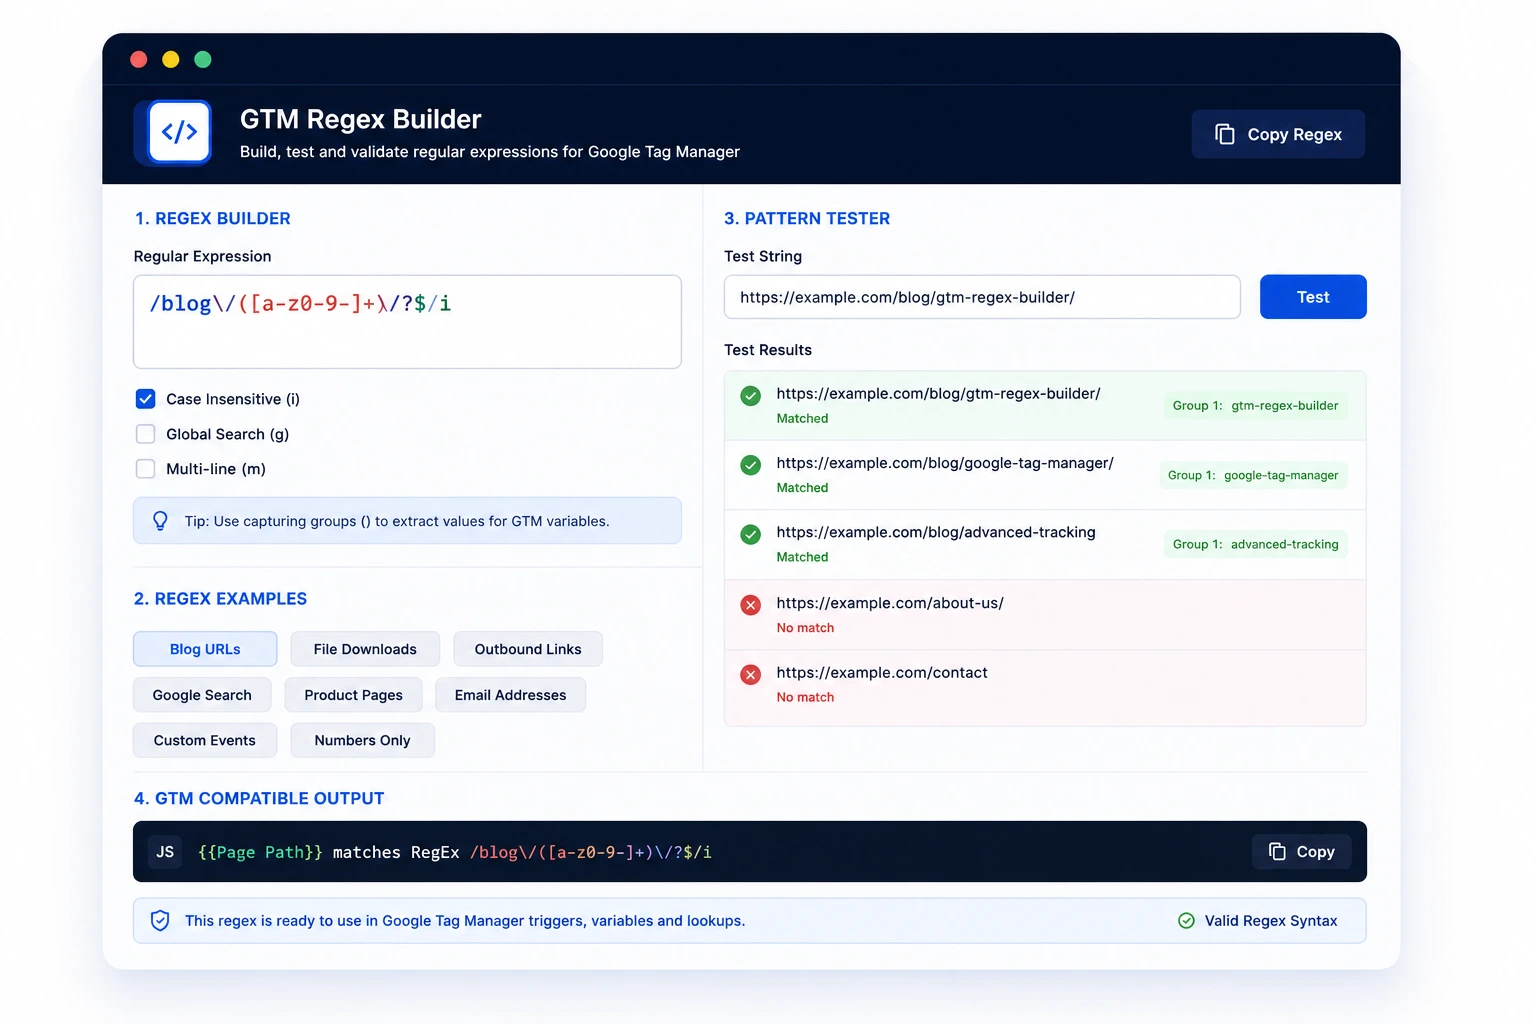The height and width of the screenshot is (1024, 1536).
Task: Click the regex pattern text in GTM output
Action: click(591, 852)
